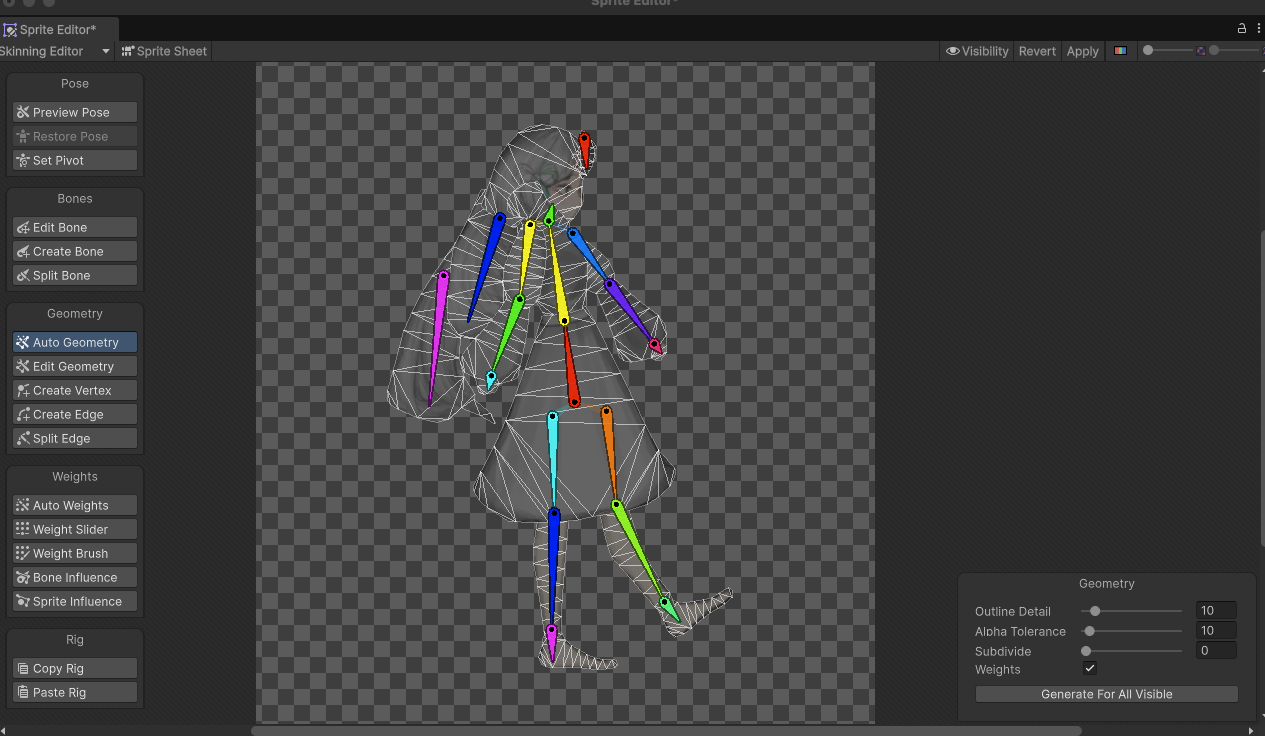Image resolution: width=1265 pixels, height=736 pixels.
Task: Pick the Weight Brush tool
Action: click(75, 553)
